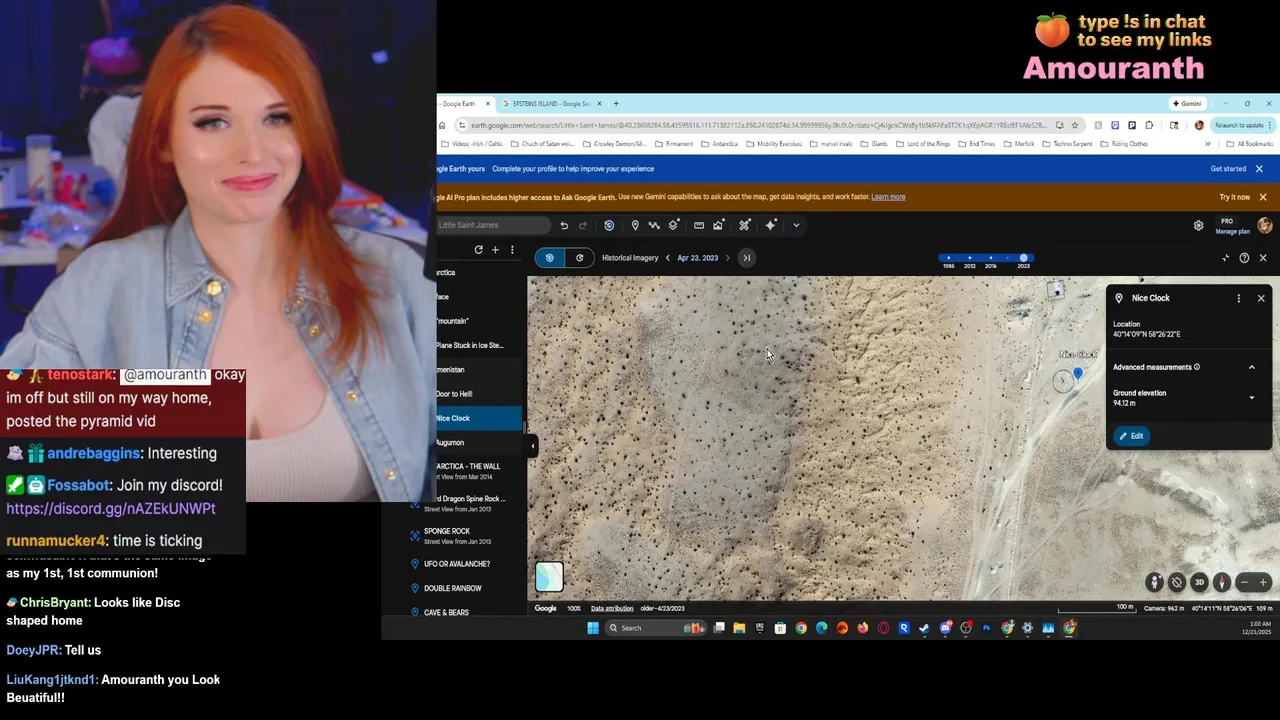
Task: Click the 2023 timeline slider handle
Action: pos(1023,258)
